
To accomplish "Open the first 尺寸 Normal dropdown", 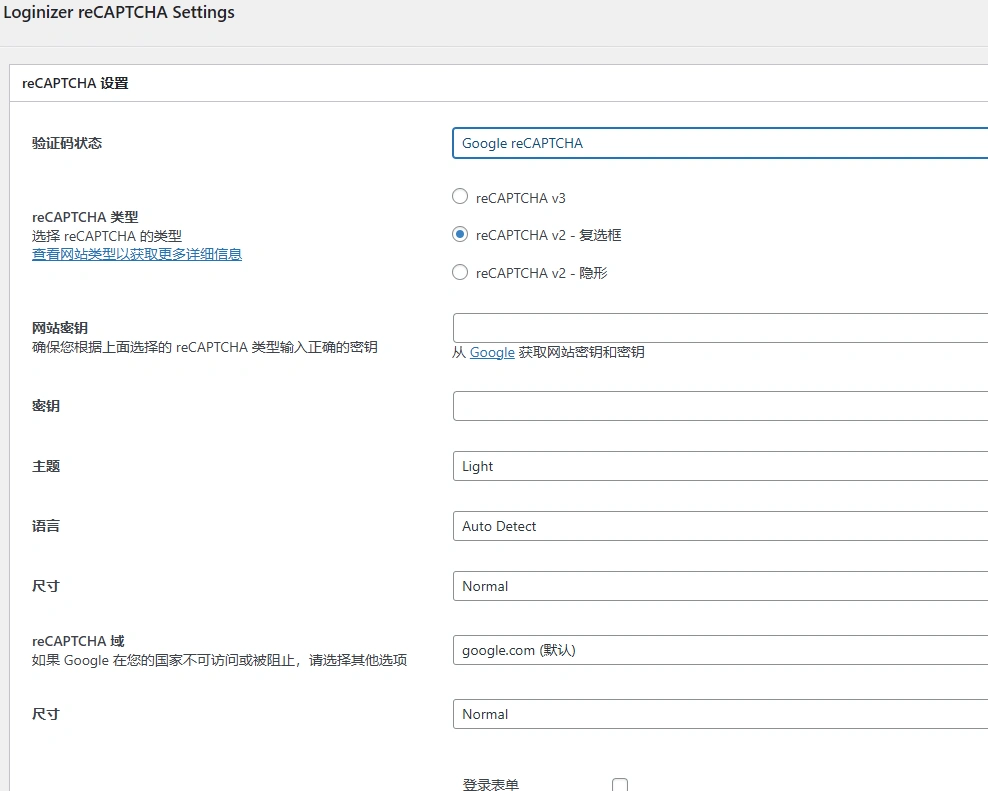I will (x=718, y=586).
